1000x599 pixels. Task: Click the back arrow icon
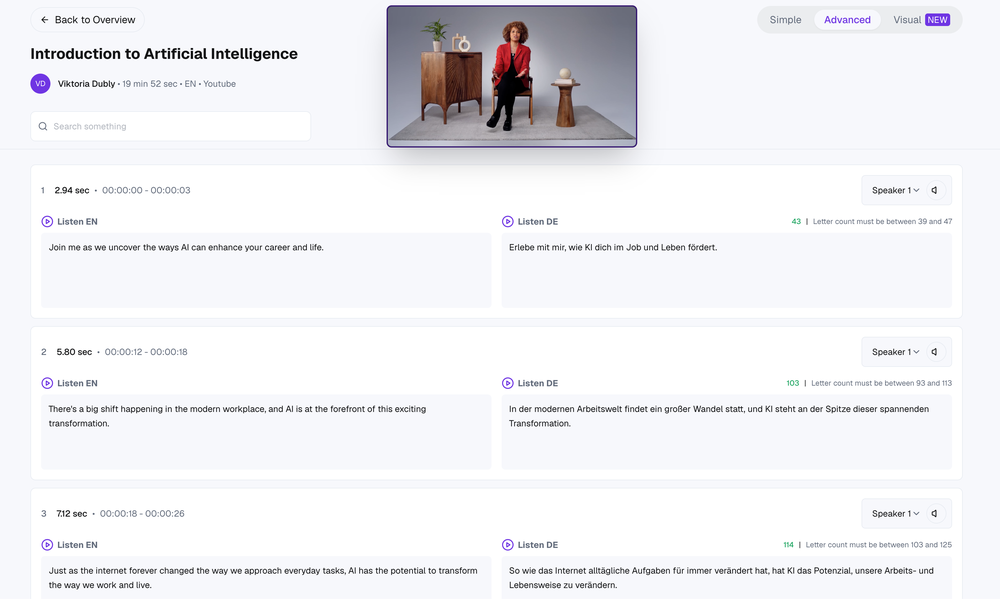pyautogui.click(x=45, y=20)
